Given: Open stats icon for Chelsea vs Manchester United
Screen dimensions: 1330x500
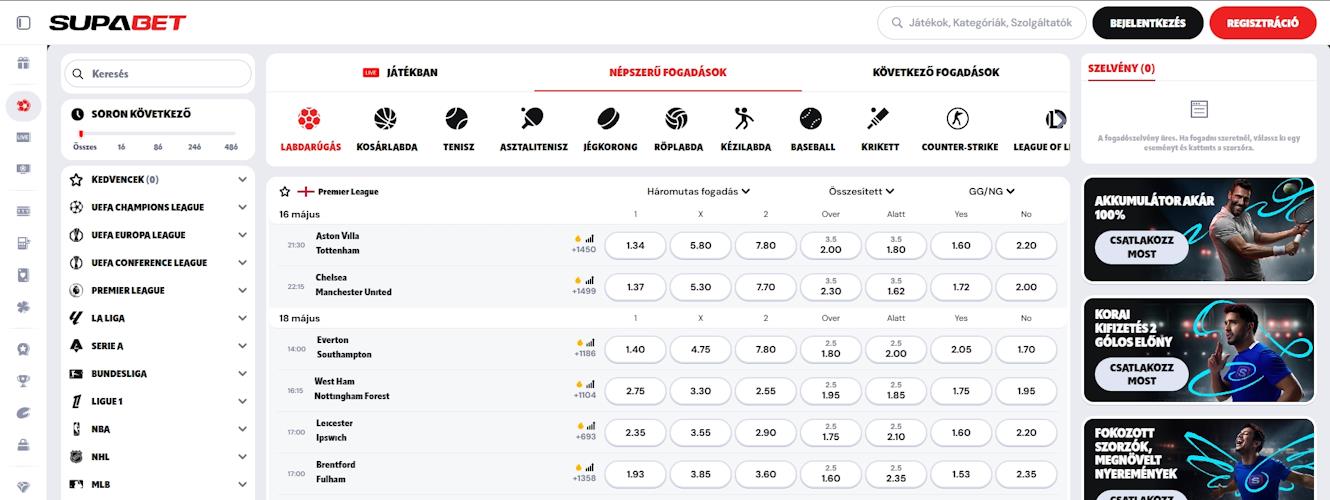Looking at the screenshot, I should [590, 280].
